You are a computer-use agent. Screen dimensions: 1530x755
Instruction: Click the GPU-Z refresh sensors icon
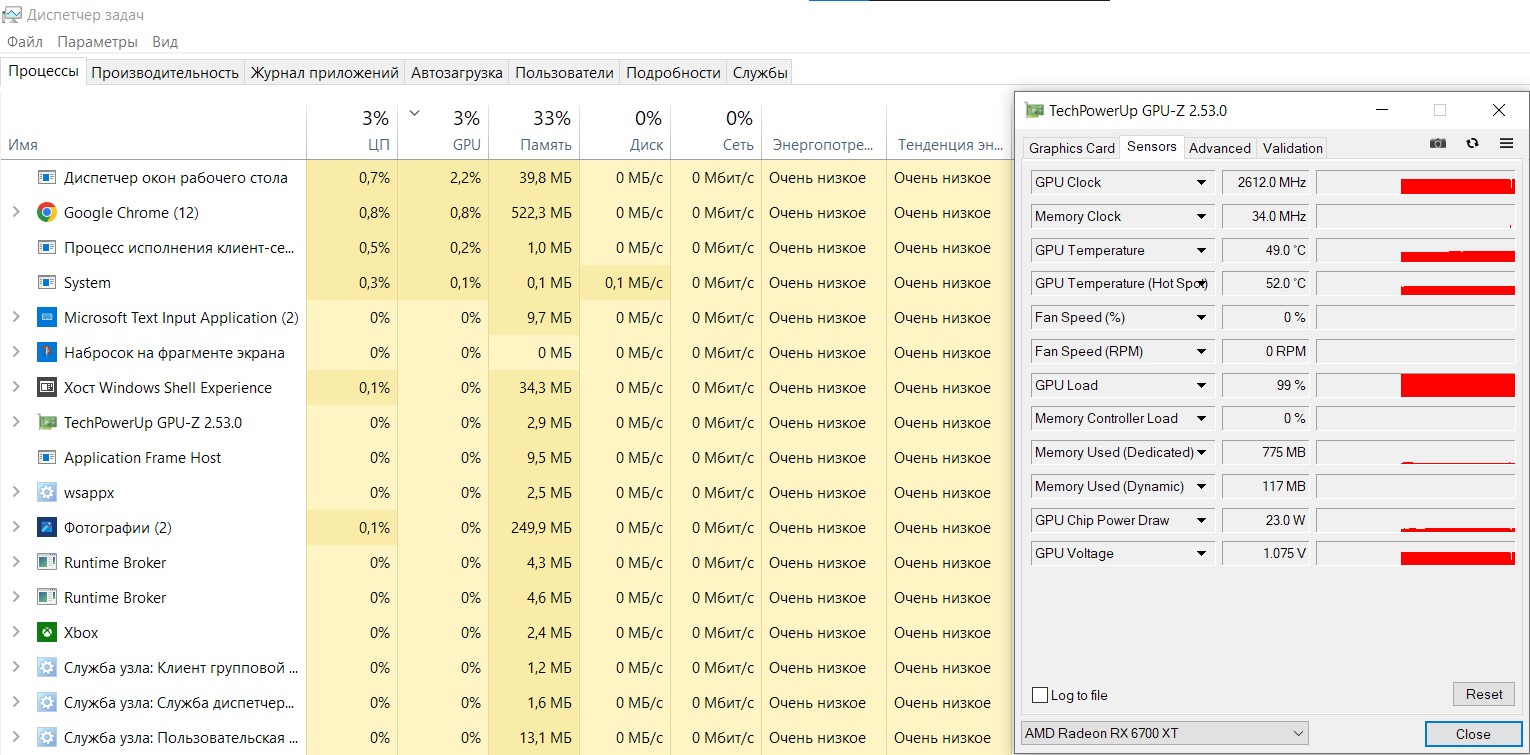[x=1472, y=143]
